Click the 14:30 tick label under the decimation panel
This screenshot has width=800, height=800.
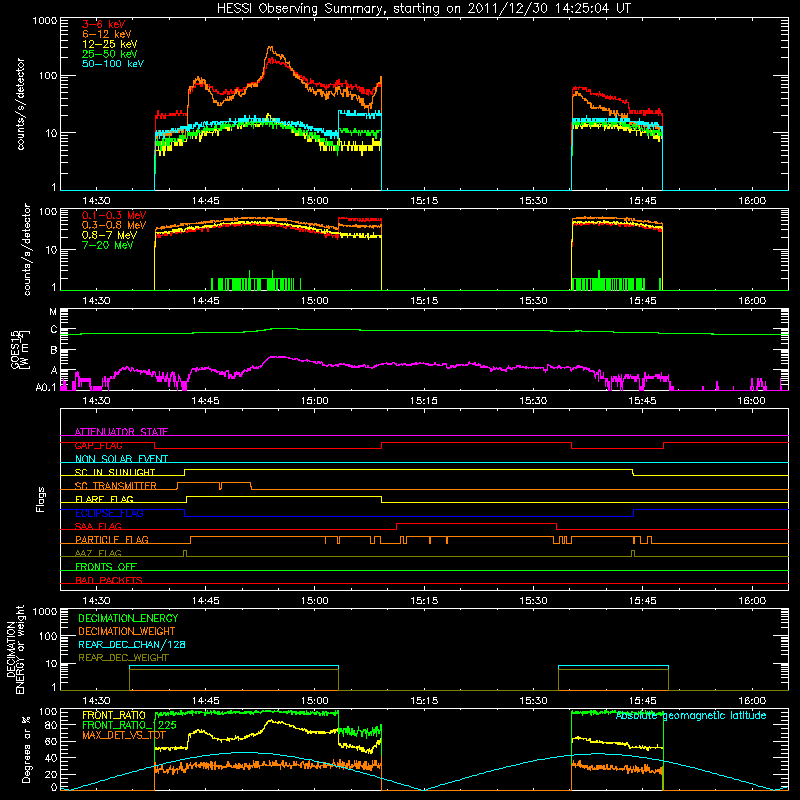(96, 701)
